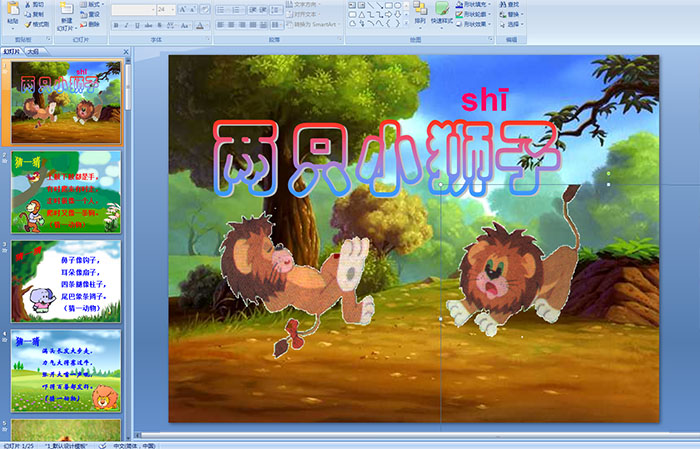Image resolution: width=700 pixels, height=449 pixels.
Task: Click the Decrease Font Size icon
Action: (192, 10)
